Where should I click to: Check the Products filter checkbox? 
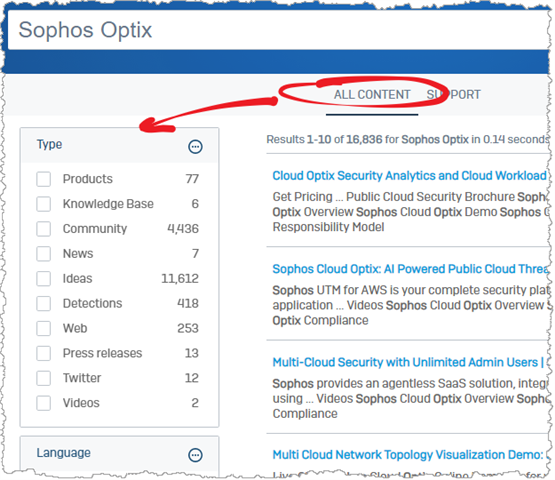click(x=44, y=179)
